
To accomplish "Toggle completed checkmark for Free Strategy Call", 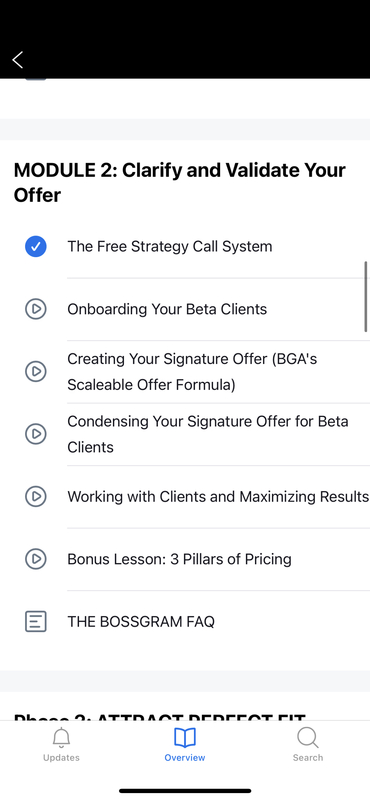I will click(x=36, y=246).
